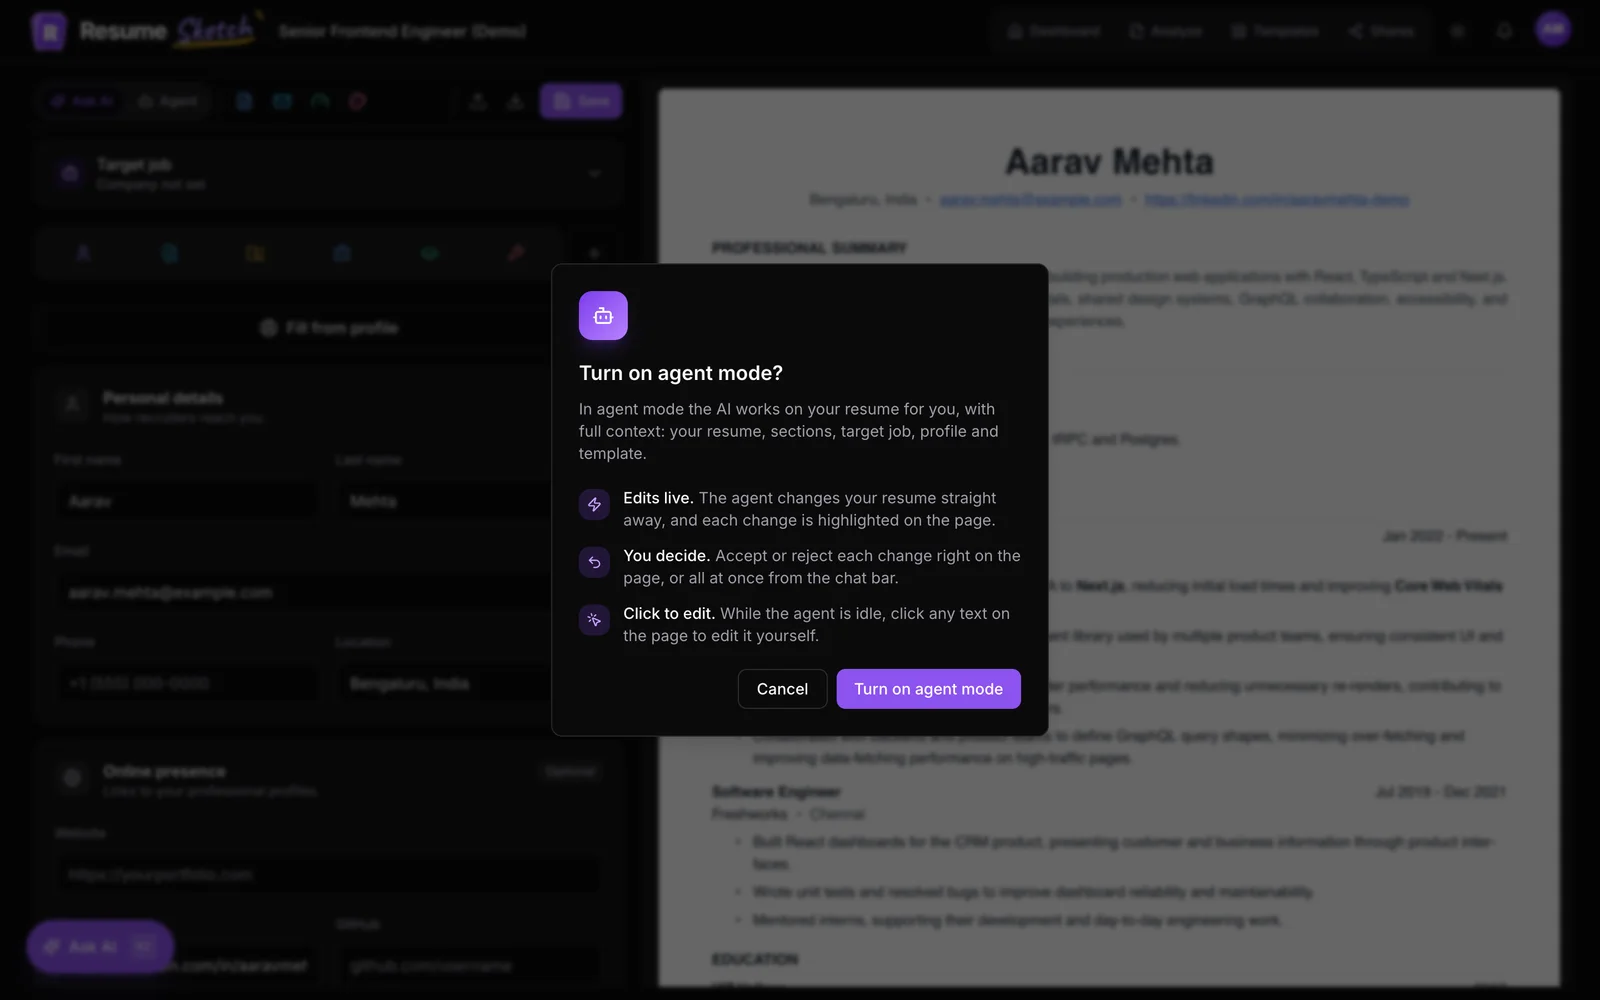This screenshot has width=1600, height=1000.
Task: Click the 'You decide.' feature text
Action: point(666,556)
